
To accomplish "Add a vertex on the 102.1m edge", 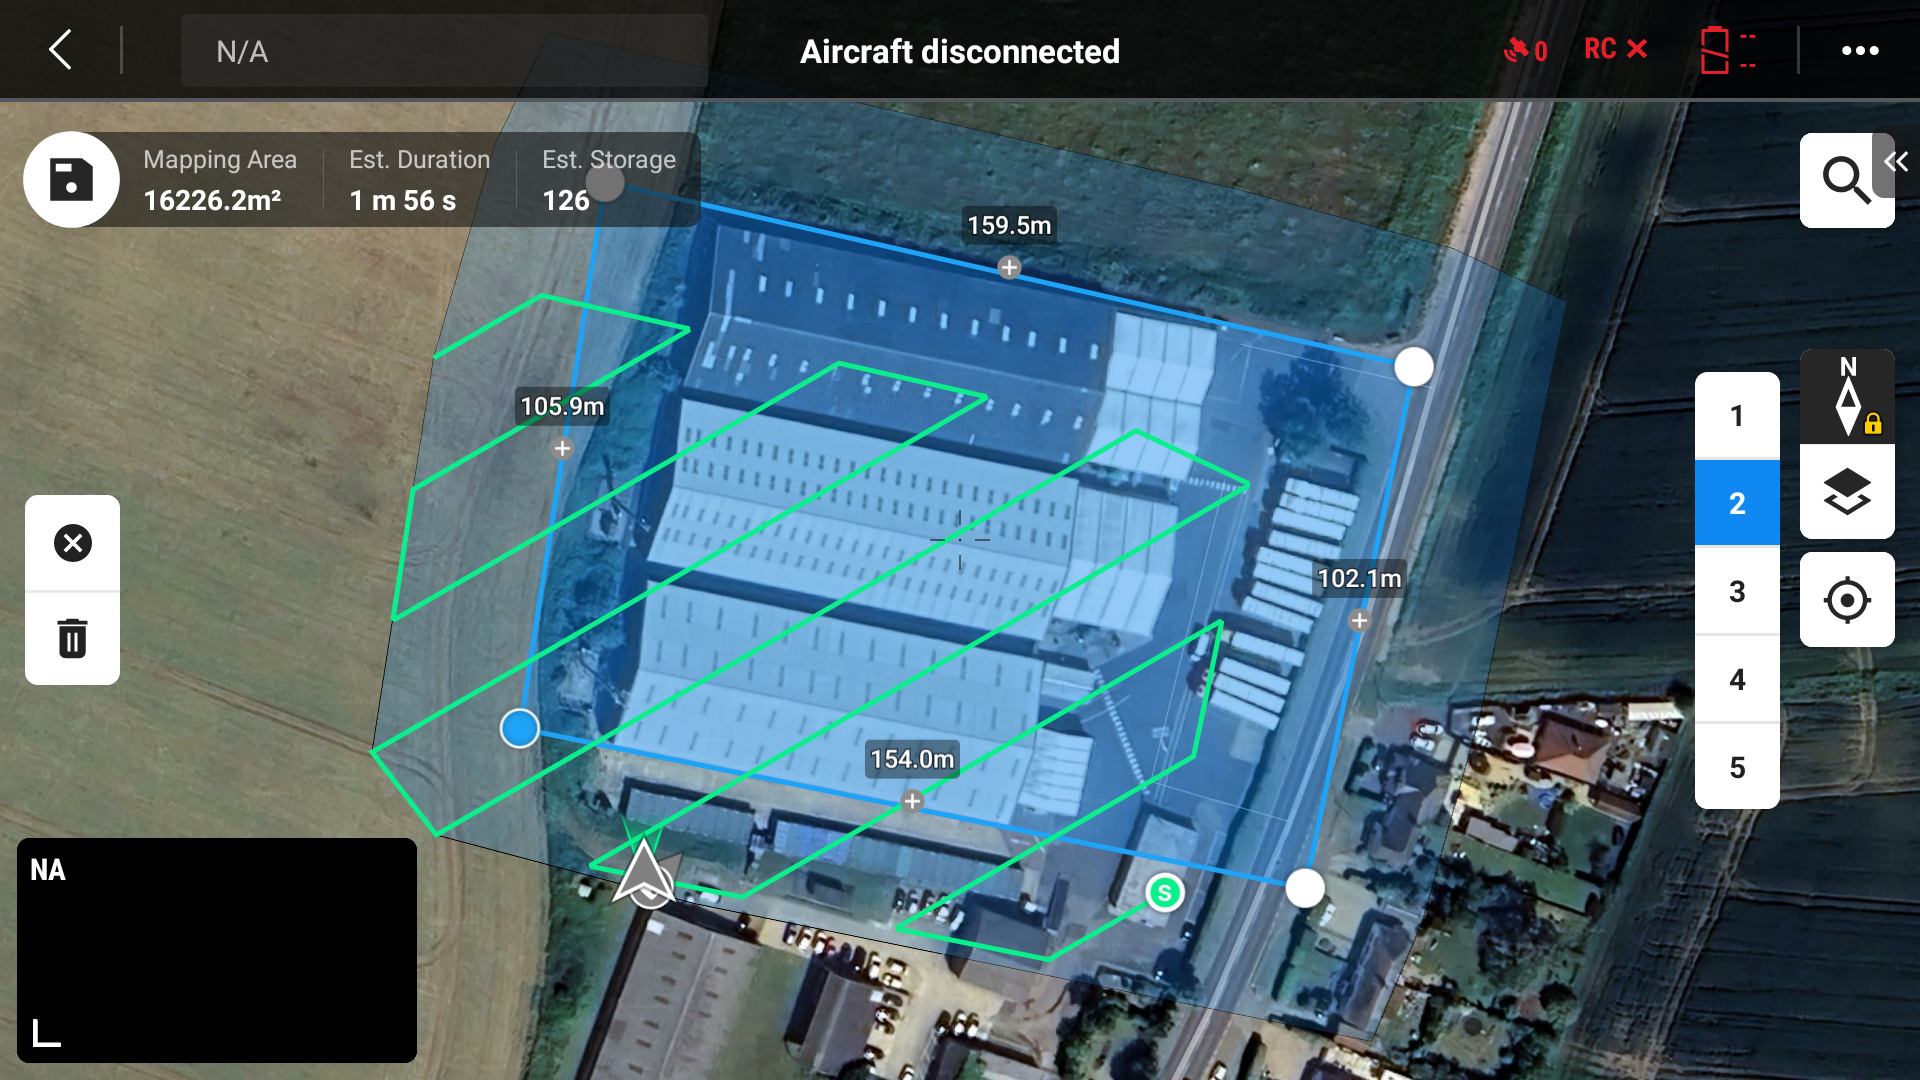I will [x=1358, y=620].
